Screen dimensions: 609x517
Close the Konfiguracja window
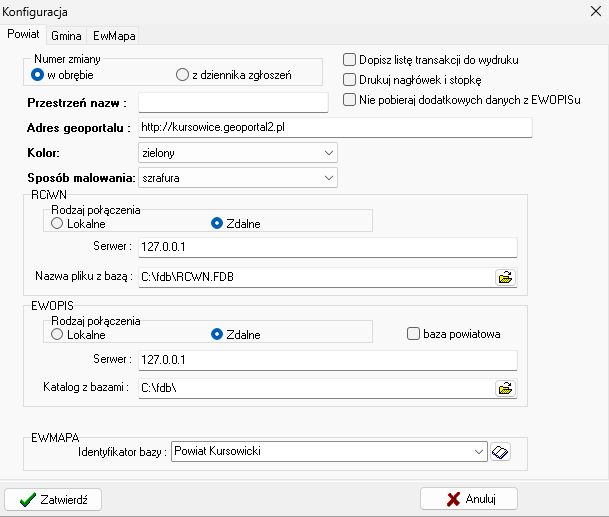click(596, 11)
